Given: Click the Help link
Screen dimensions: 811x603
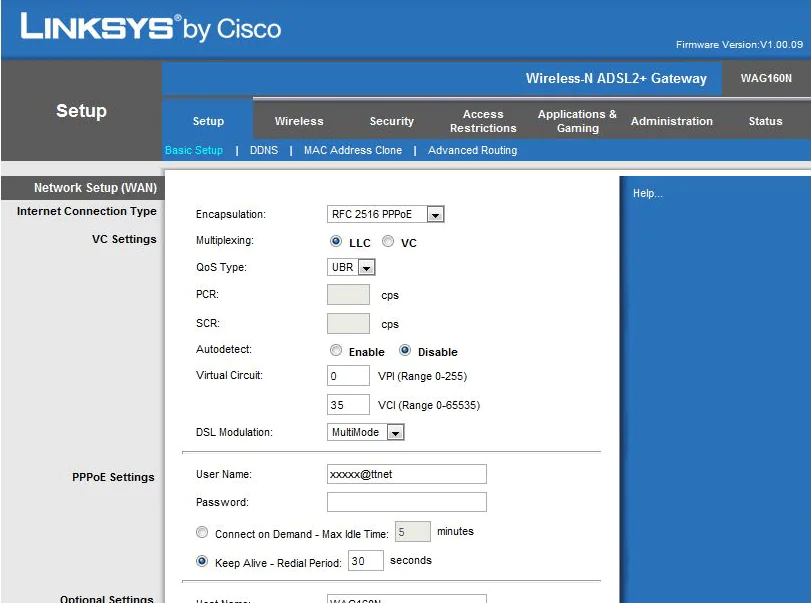Looking at the screenshot, I should click(647, 193).
